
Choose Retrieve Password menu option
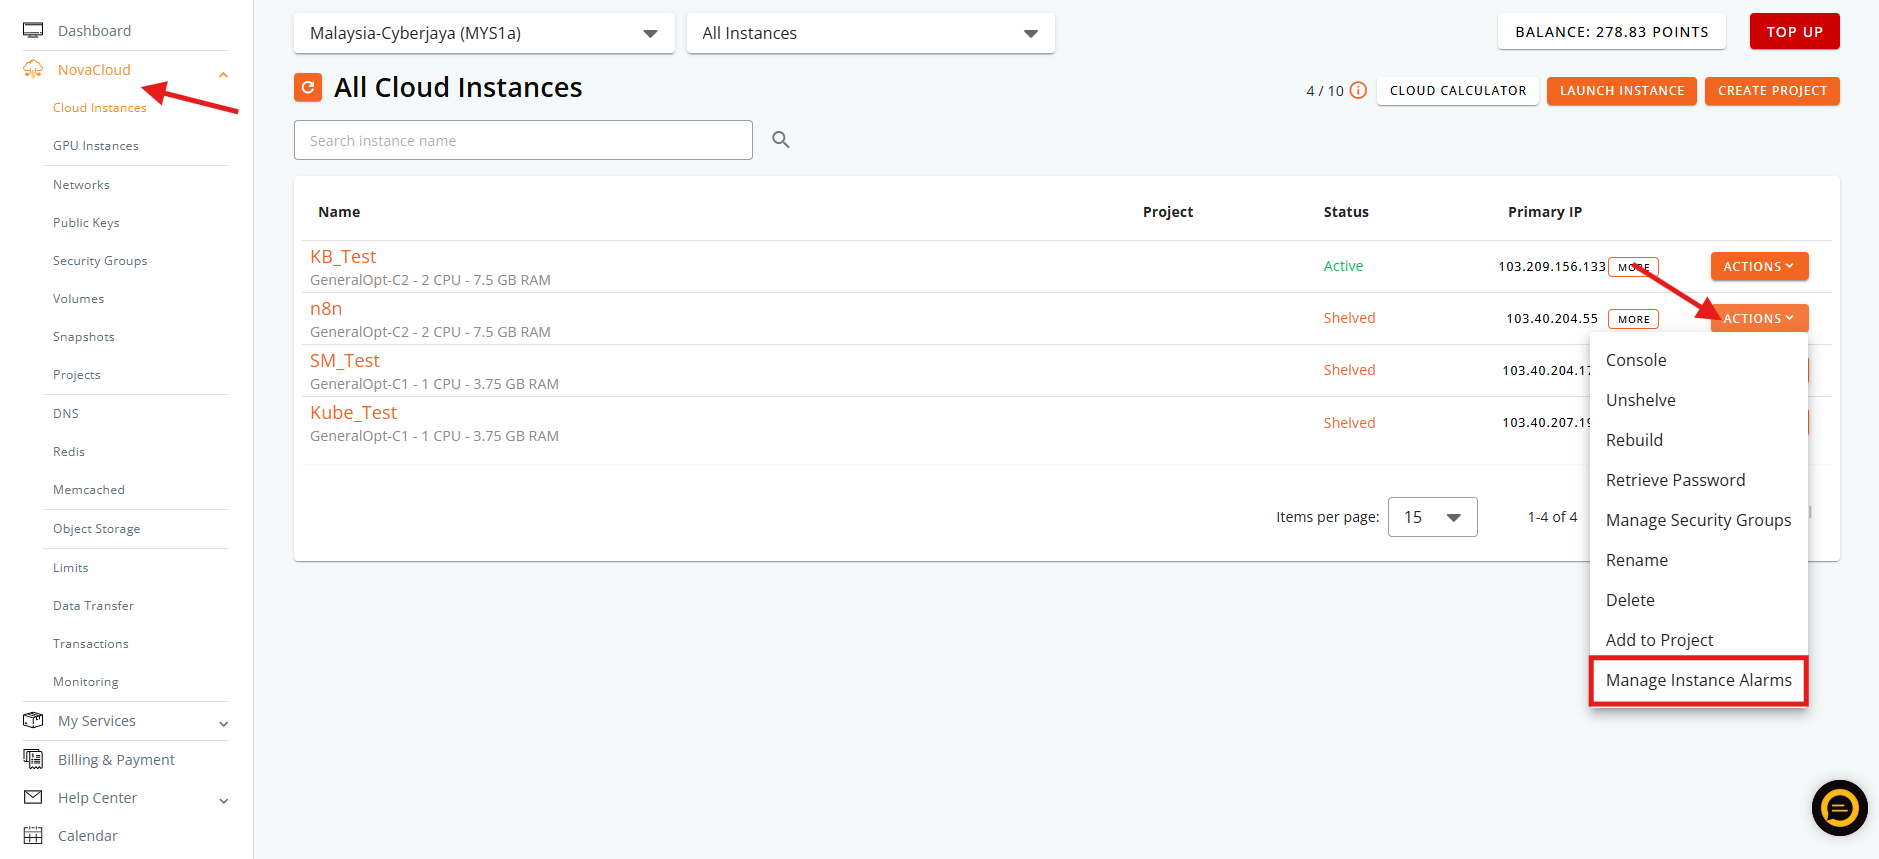pyautogui.click(x=1698, y=480)
